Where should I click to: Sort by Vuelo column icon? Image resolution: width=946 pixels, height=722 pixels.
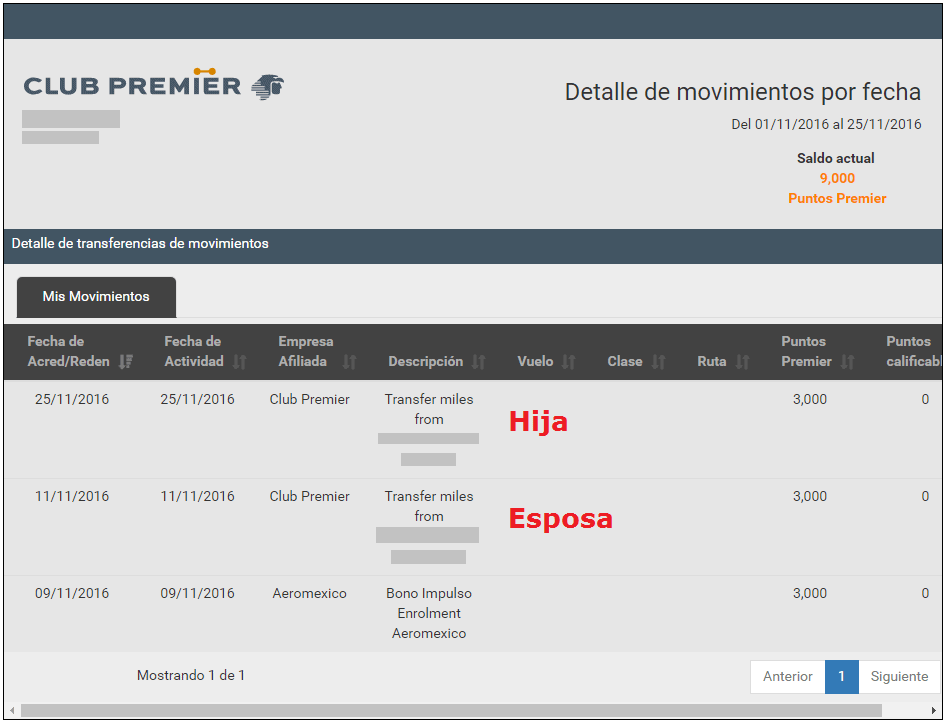(568, 361)
